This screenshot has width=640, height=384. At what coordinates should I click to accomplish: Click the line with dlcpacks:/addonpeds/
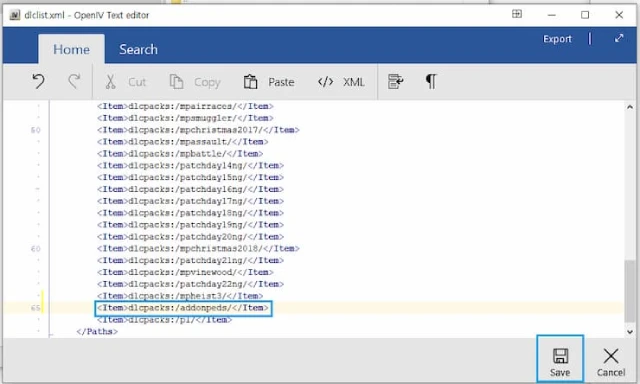tap(183, 308)
